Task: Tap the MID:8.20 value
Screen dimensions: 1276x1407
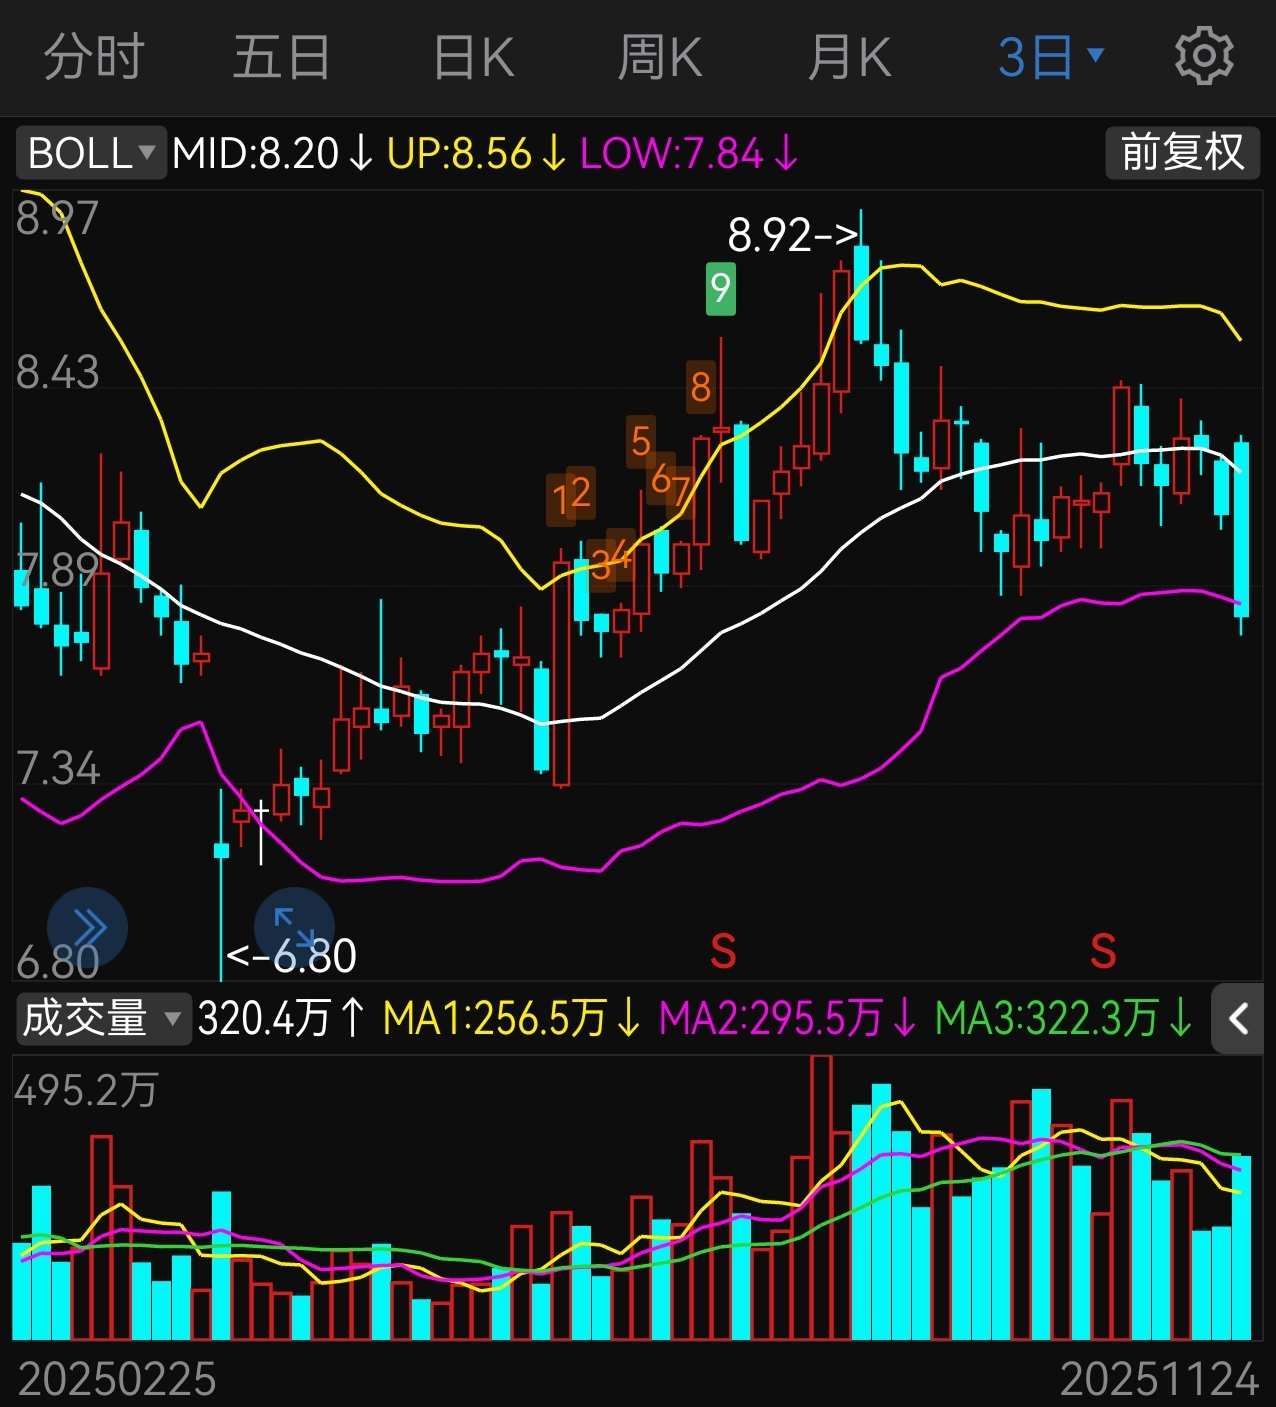Action: pos(272,153)
